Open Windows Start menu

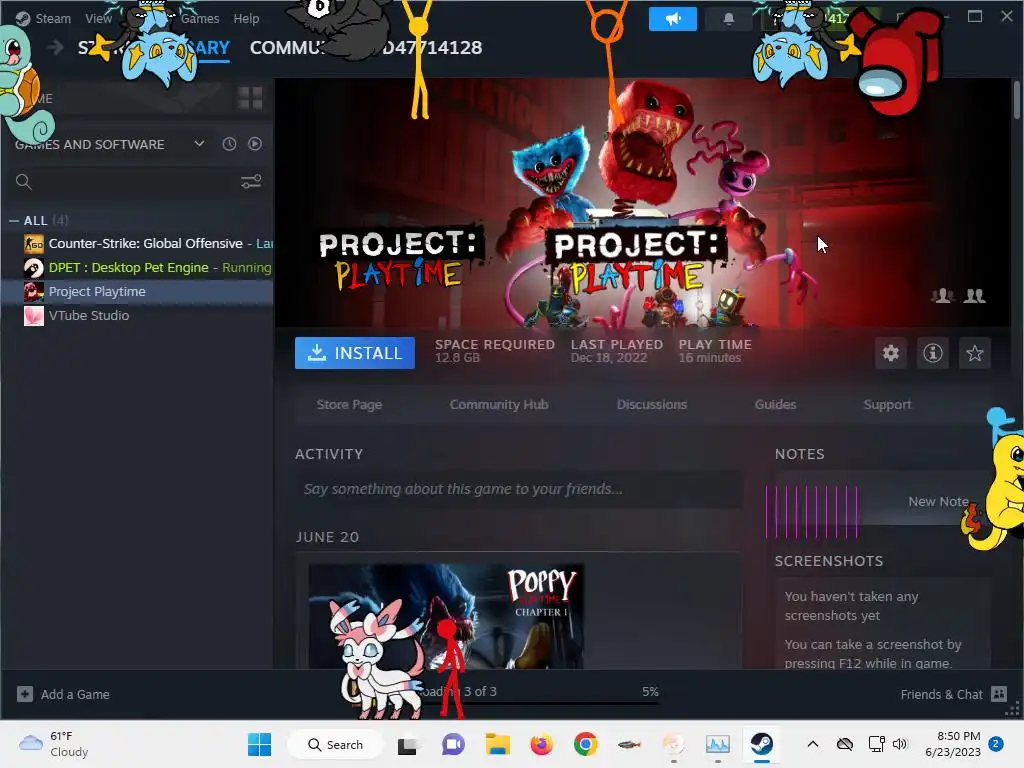click(x=259, y=744)
